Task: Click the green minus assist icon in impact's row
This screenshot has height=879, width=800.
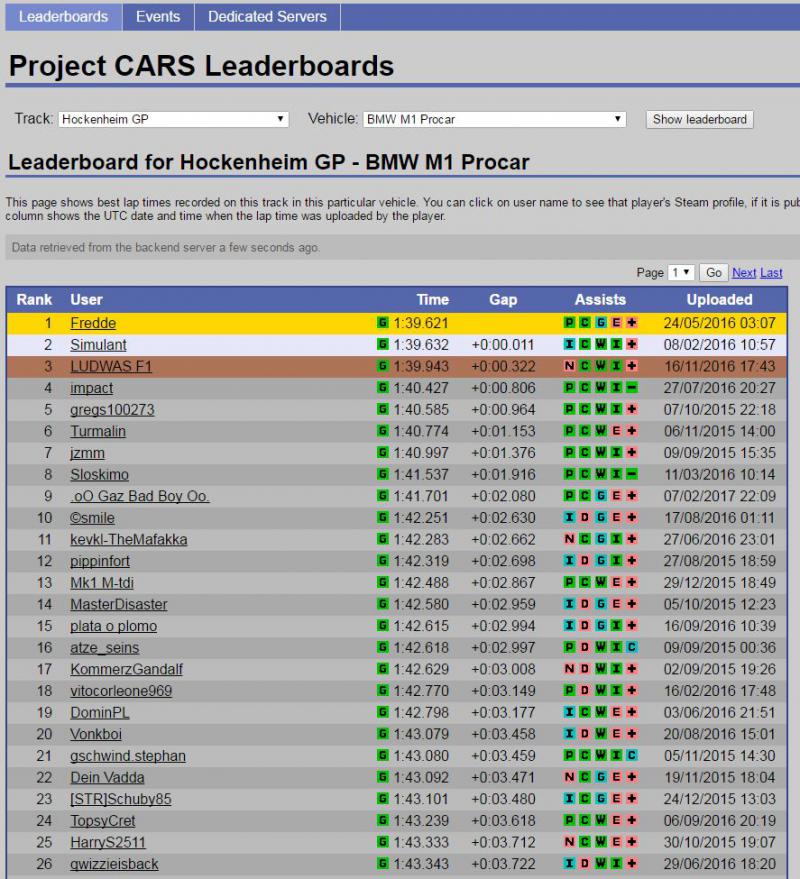Action: (632, 387)
